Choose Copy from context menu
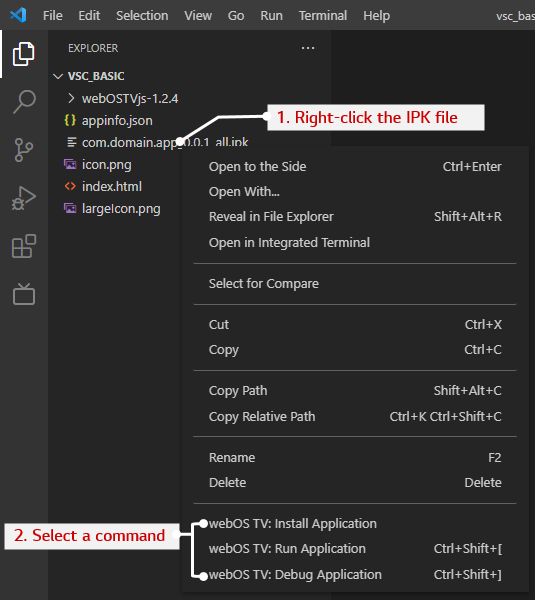This screenshot has height=600, width=535. click(355, 349)
